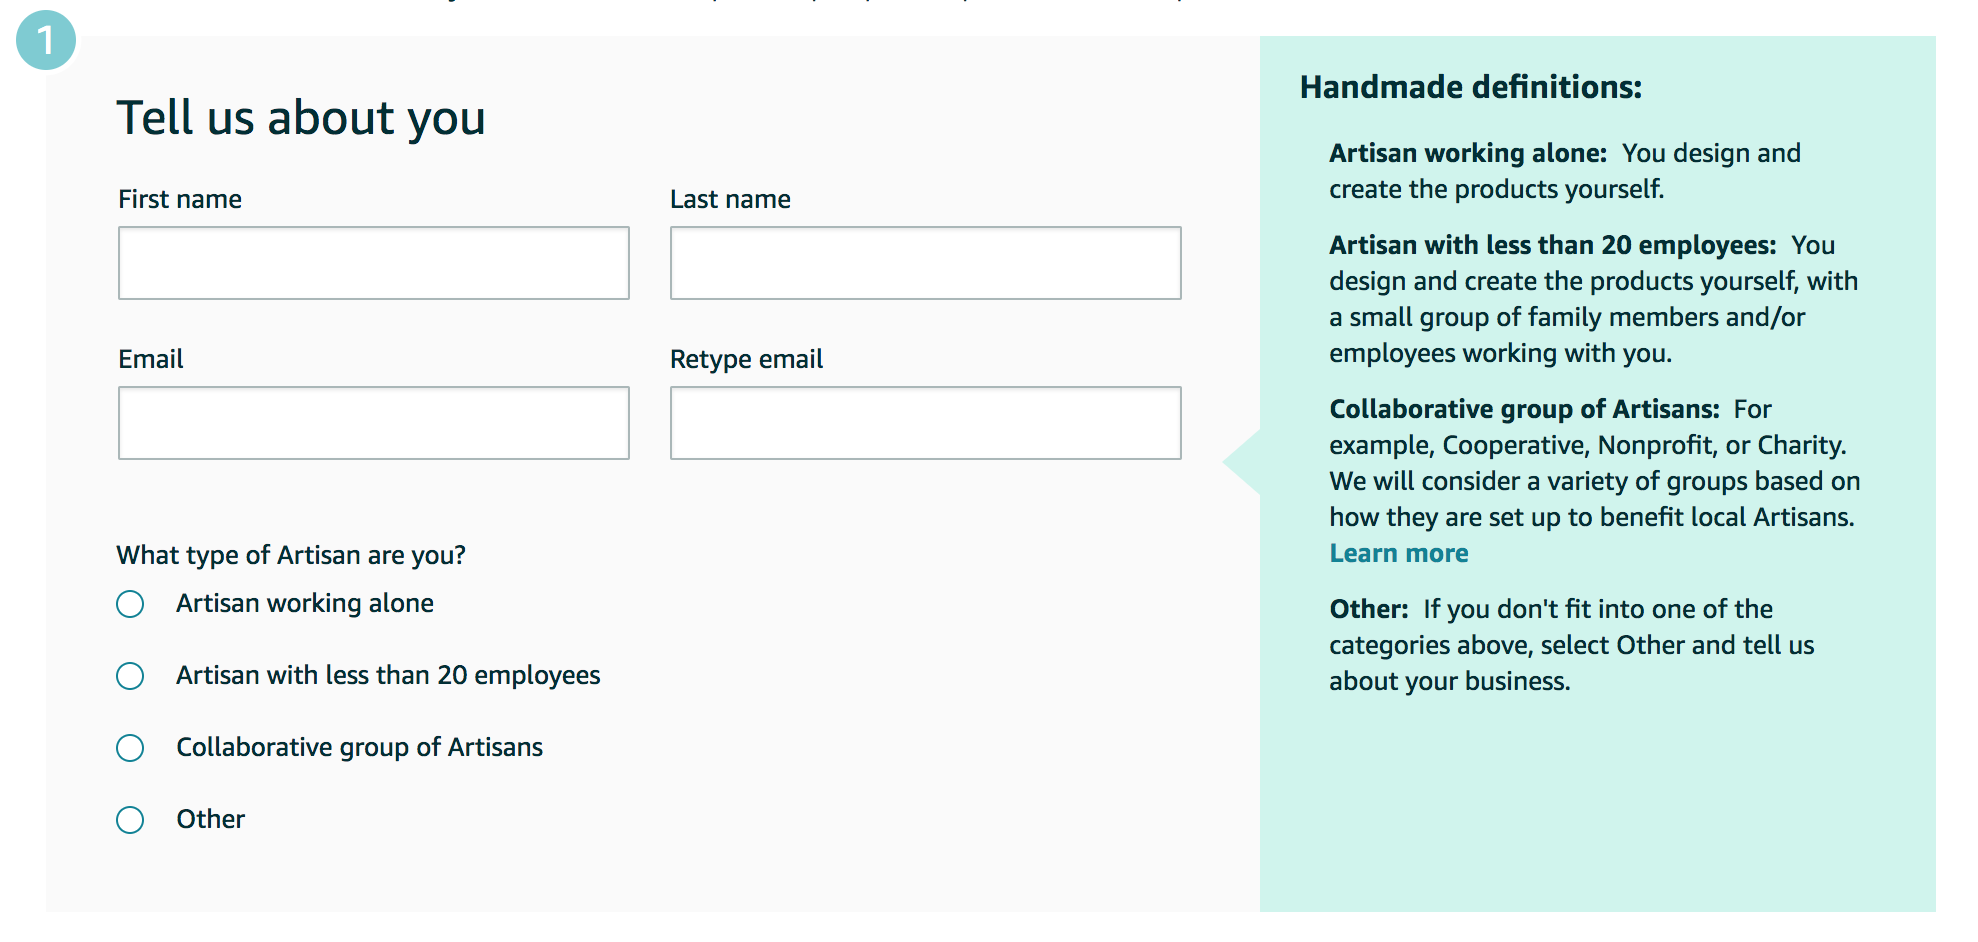Click the Retype email field label
The width and height of the screenshot is (1978, 942).
pyautogui.click(x=746, y=358)
